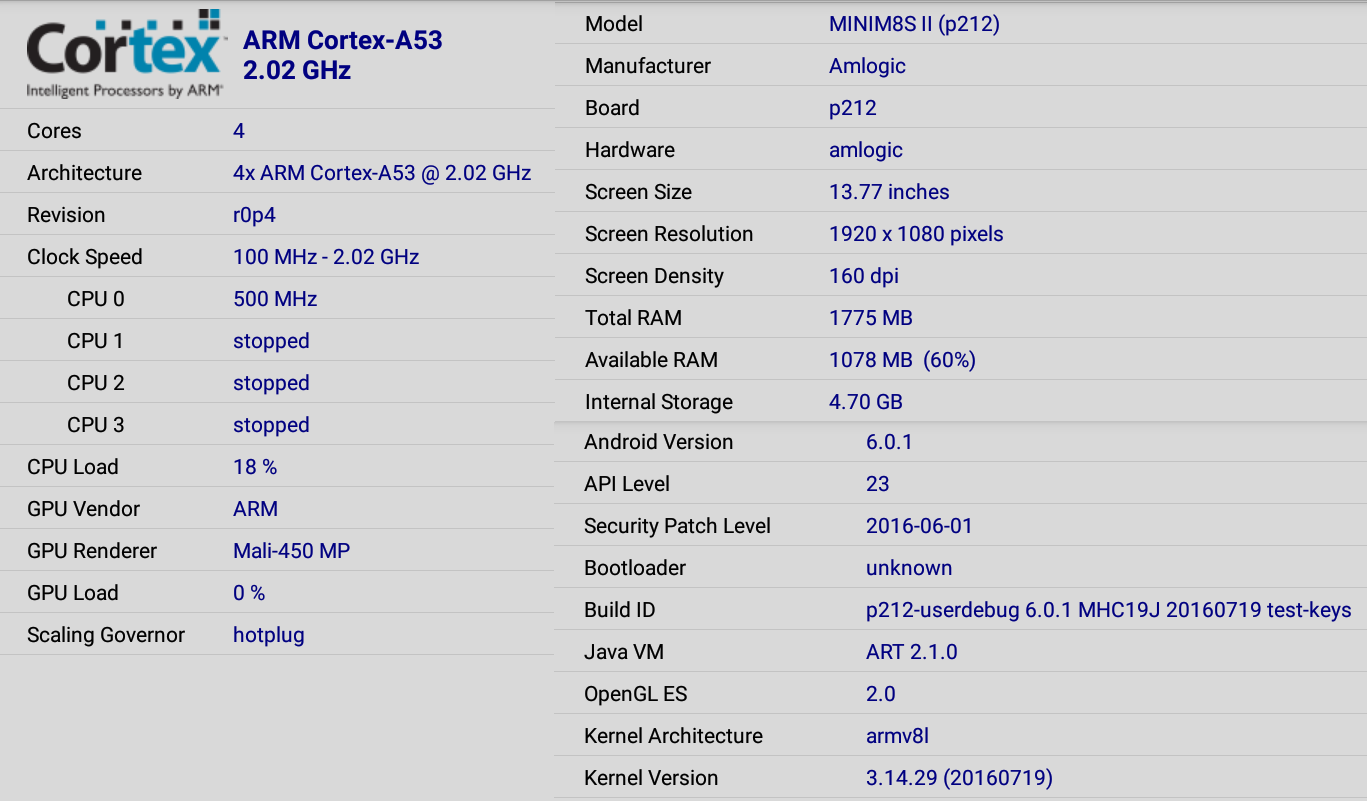The width and height of the screenshot is (1367, 801).
Task: Click the CPU 2 stopped status
Action: (271, 383)
